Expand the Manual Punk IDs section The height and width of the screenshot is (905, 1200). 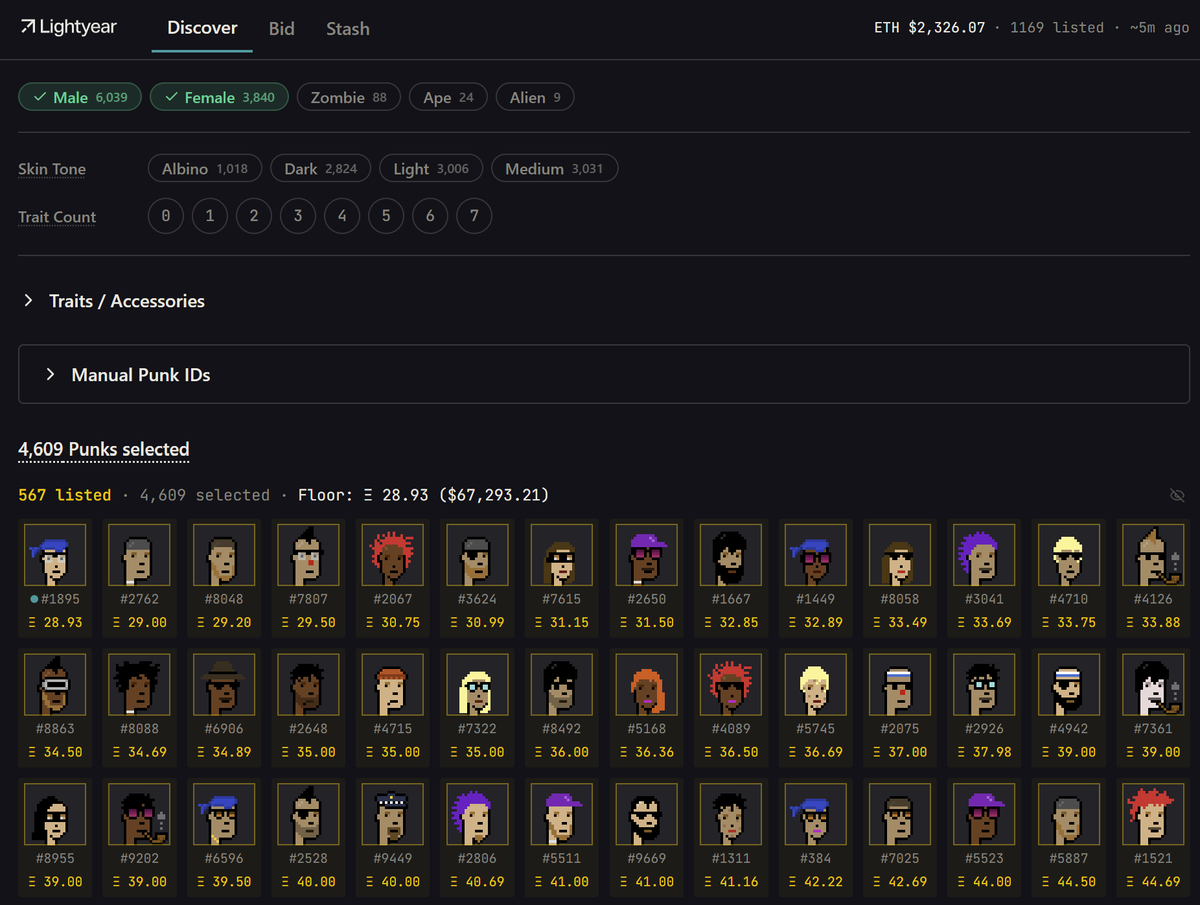(604, 375)
